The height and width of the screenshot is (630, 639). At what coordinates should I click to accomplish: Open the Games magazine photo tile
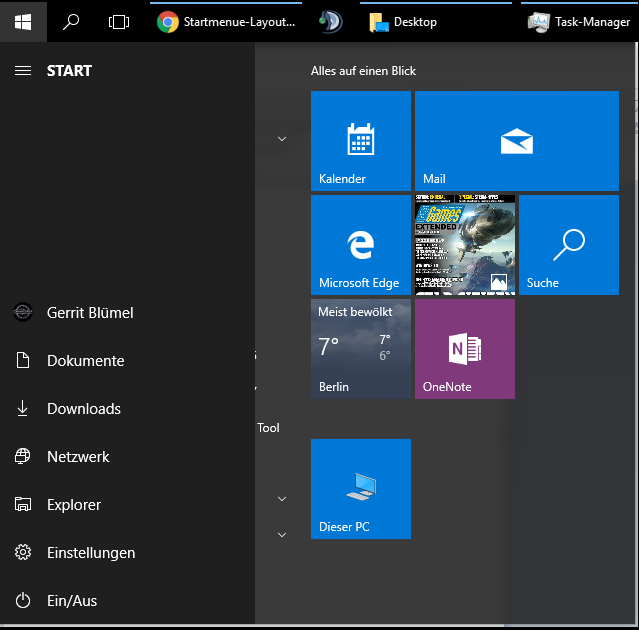click(x=465, y=245)
